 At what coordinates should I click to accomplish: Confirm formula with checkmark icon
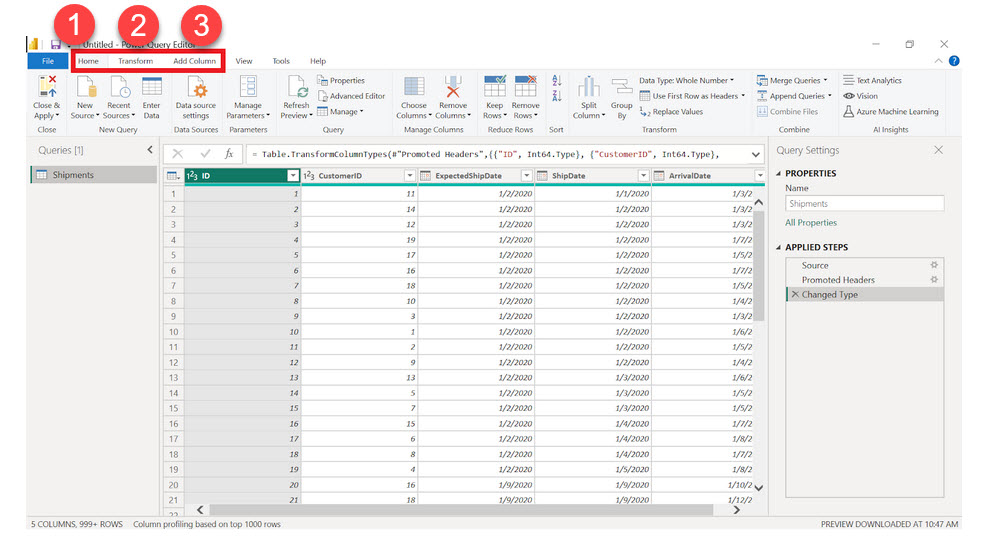click(x=205, y=154)
